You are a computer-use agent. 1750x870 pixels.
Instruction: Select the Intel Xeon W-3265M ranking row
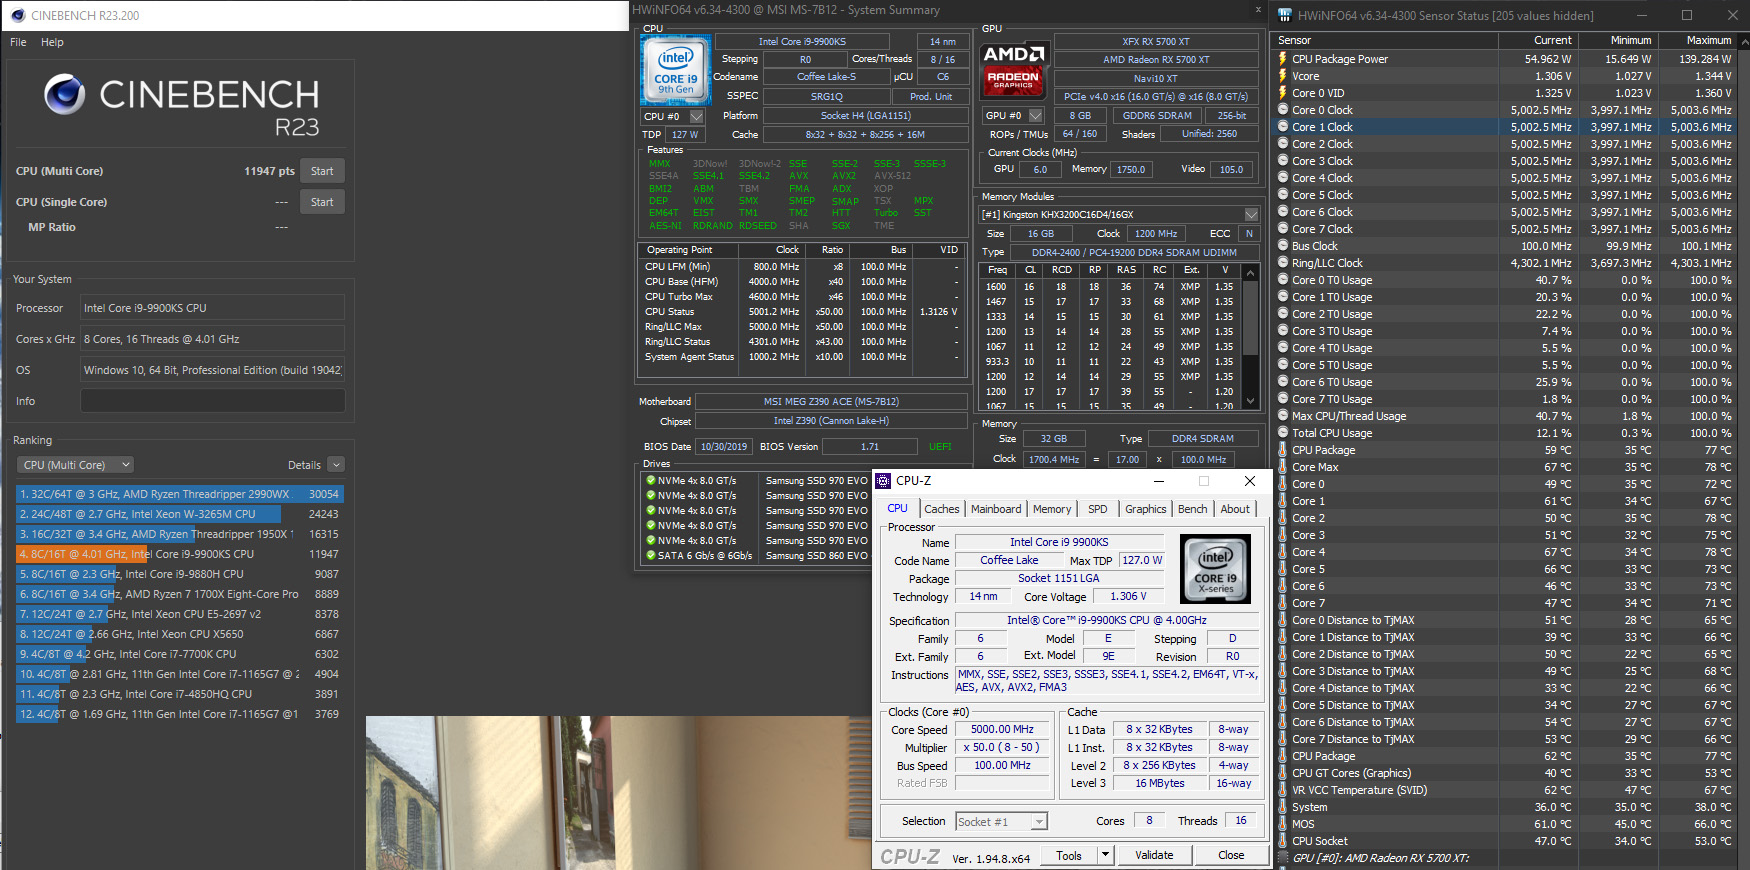[x=180, y=514]
